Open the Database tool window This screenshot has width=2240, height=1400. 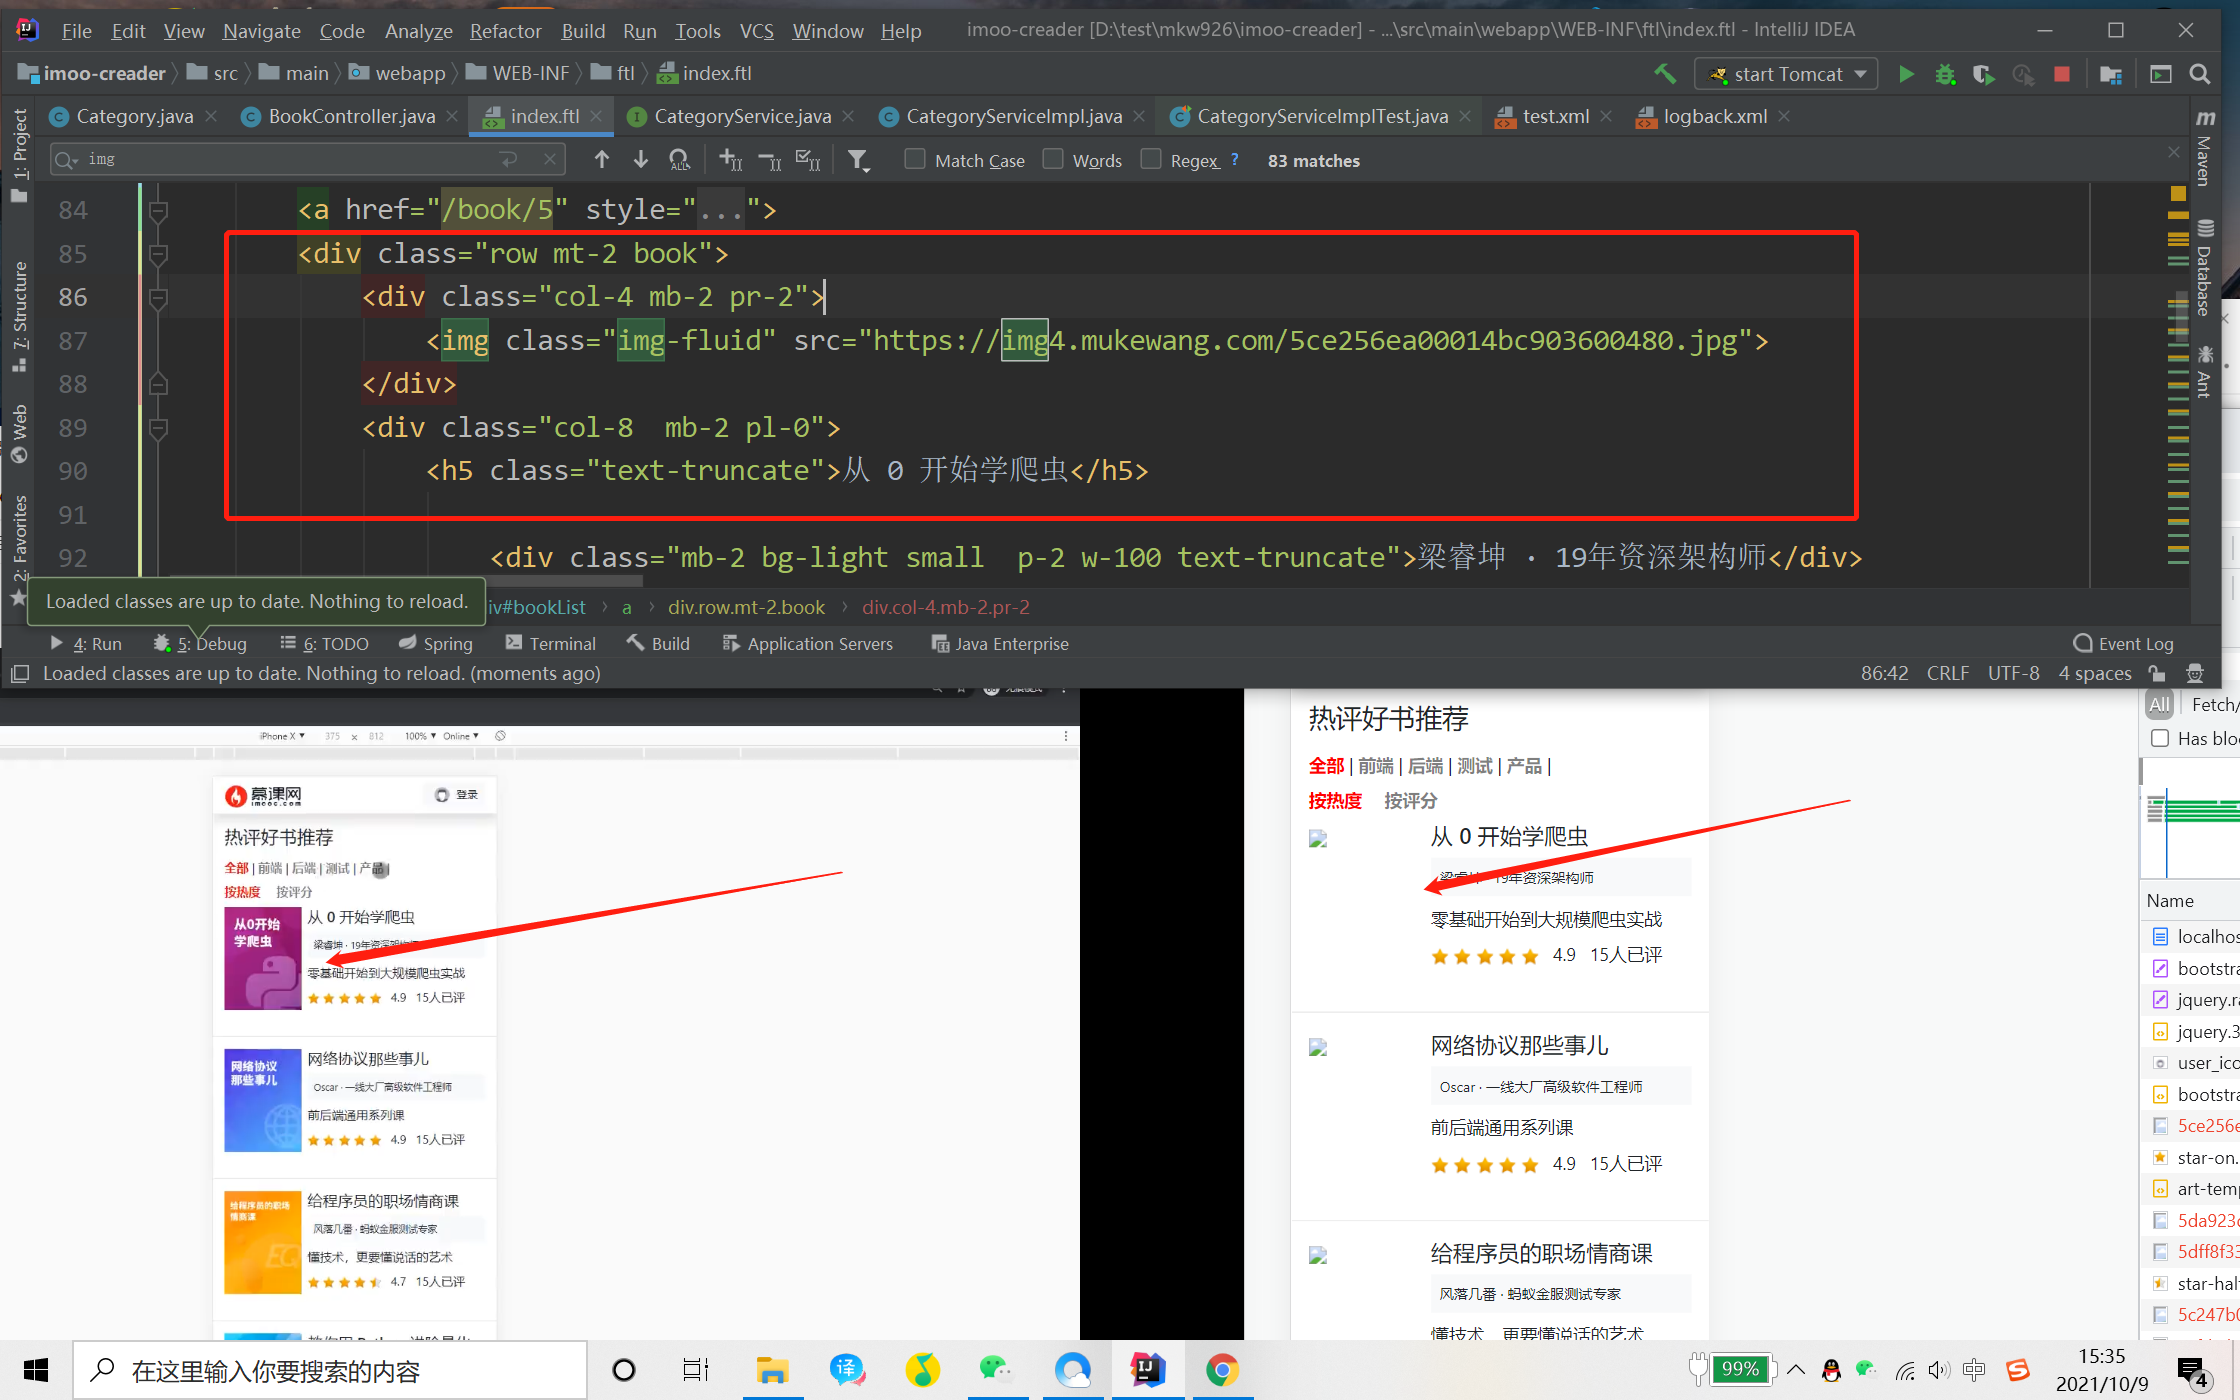point(2205,268)
